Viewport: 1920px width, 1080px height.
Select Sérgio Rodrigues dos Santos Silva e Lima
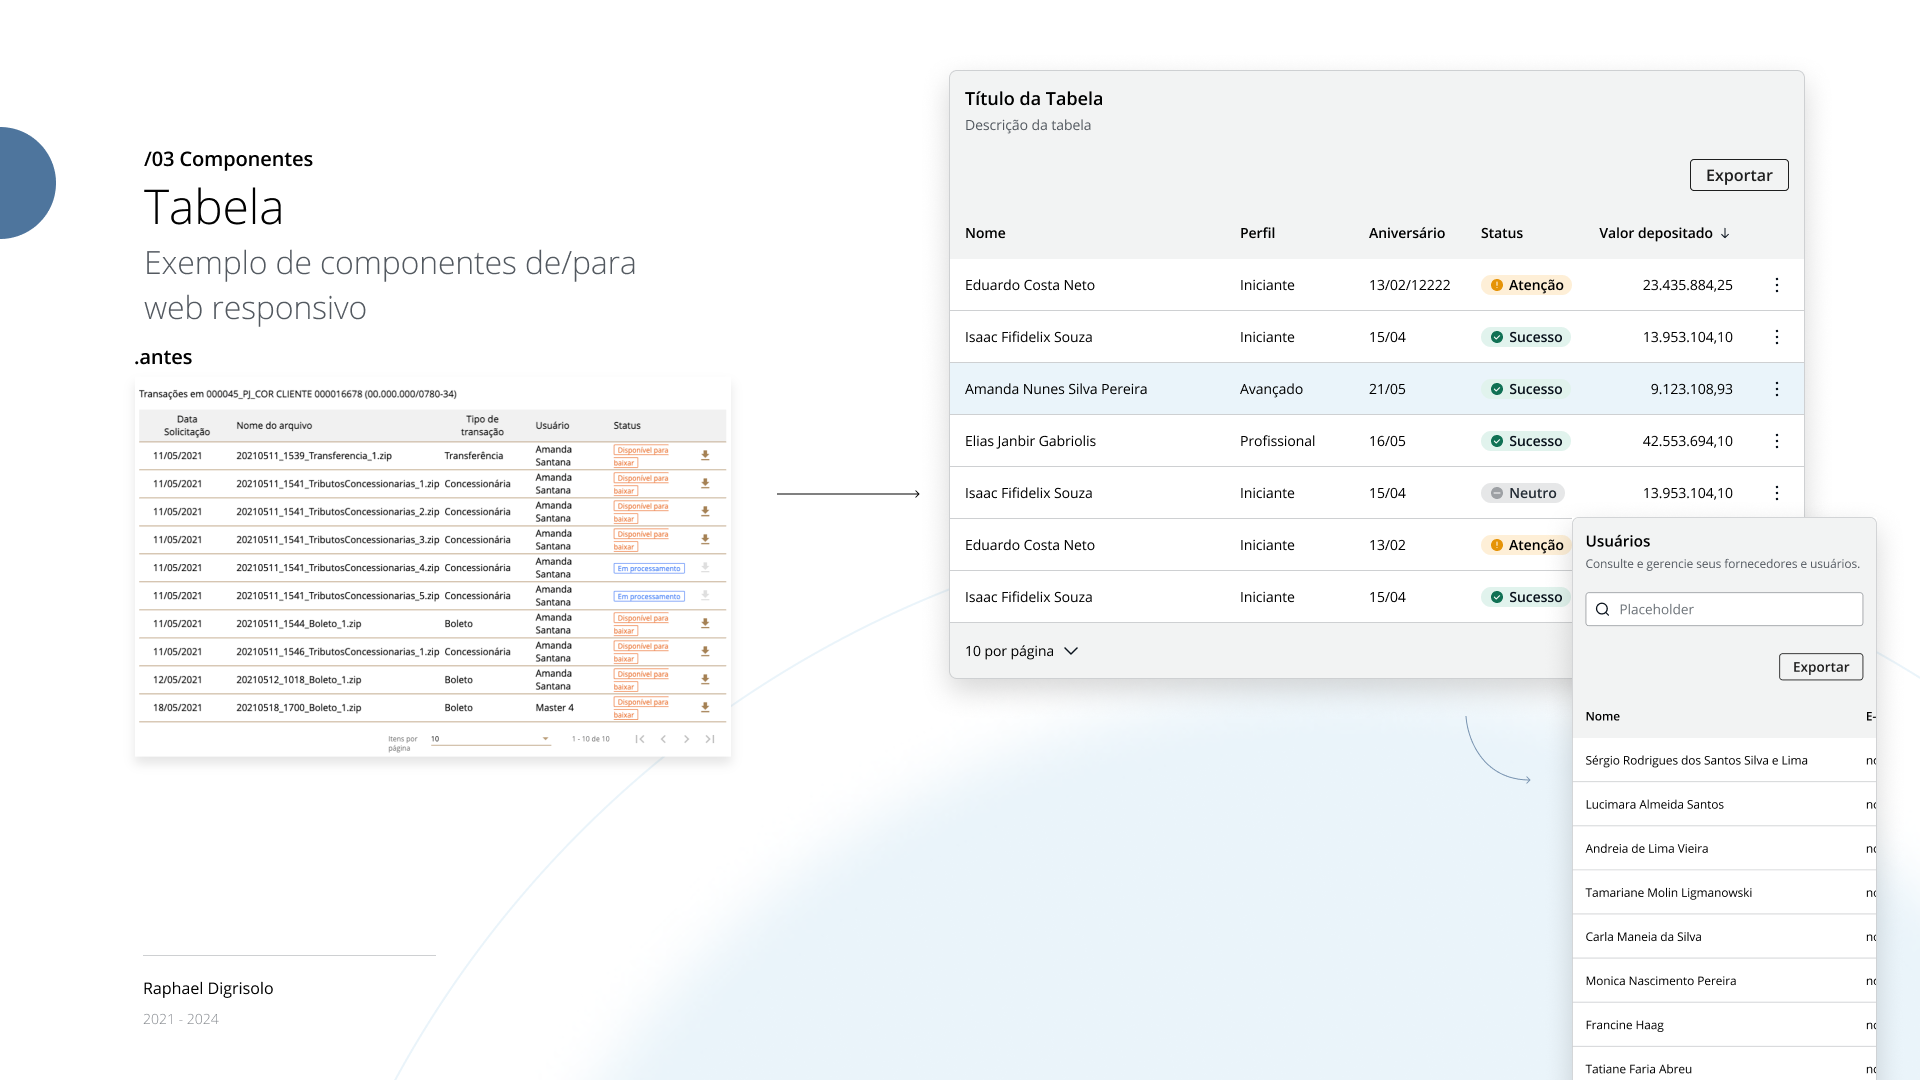coord(1696,760)
